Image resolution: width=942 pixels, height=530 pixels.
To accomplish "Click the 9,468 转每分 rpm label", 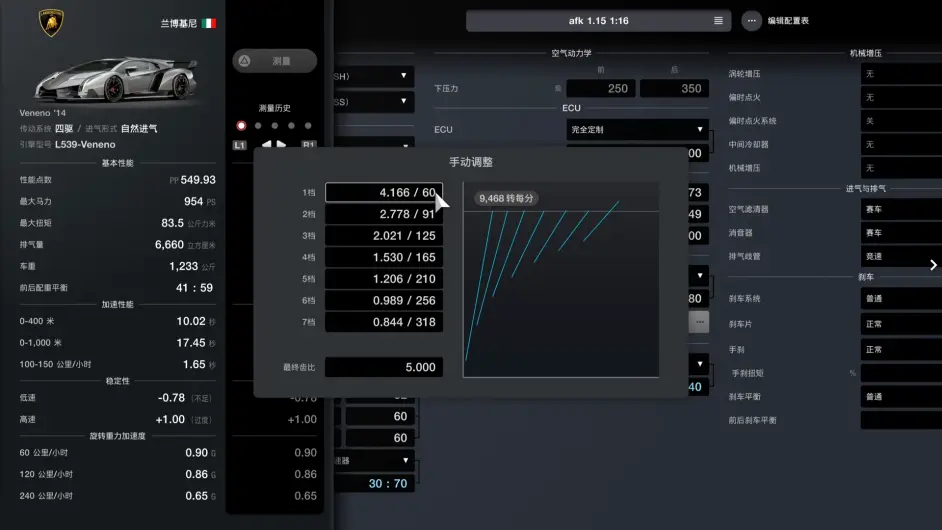I will tap(506, 198).
